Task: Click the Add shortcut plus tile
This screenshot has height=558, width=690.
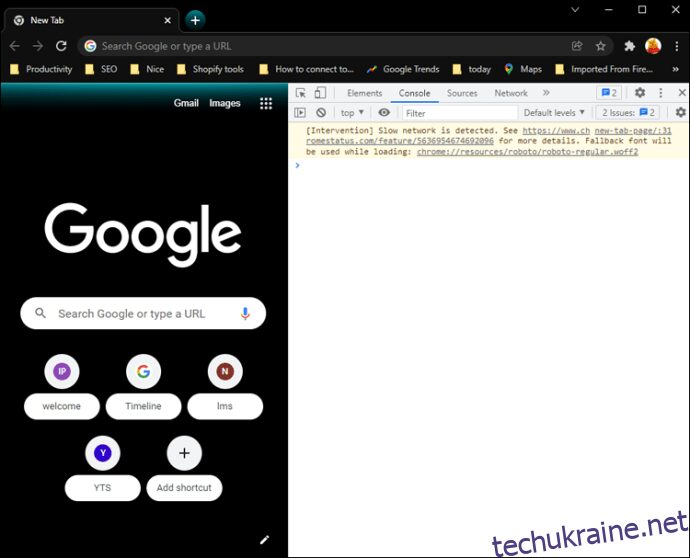Action: pos(184,468)
